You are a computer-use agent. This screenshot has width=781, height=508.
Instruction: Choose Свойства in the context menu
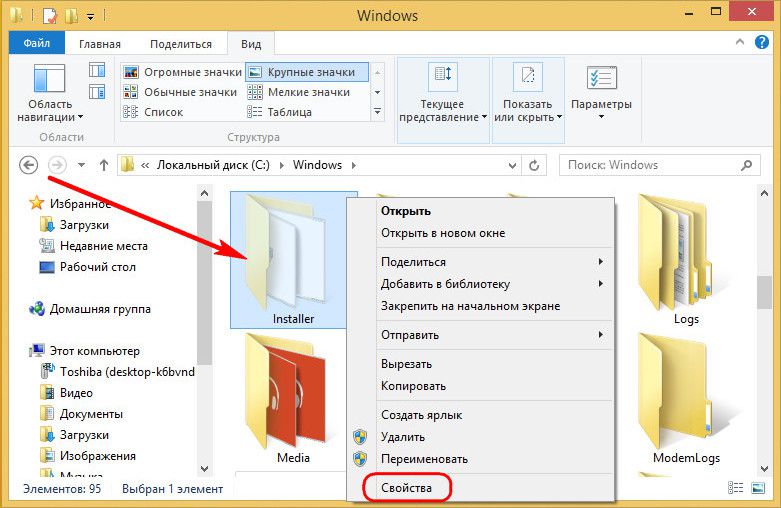[406, 488]
